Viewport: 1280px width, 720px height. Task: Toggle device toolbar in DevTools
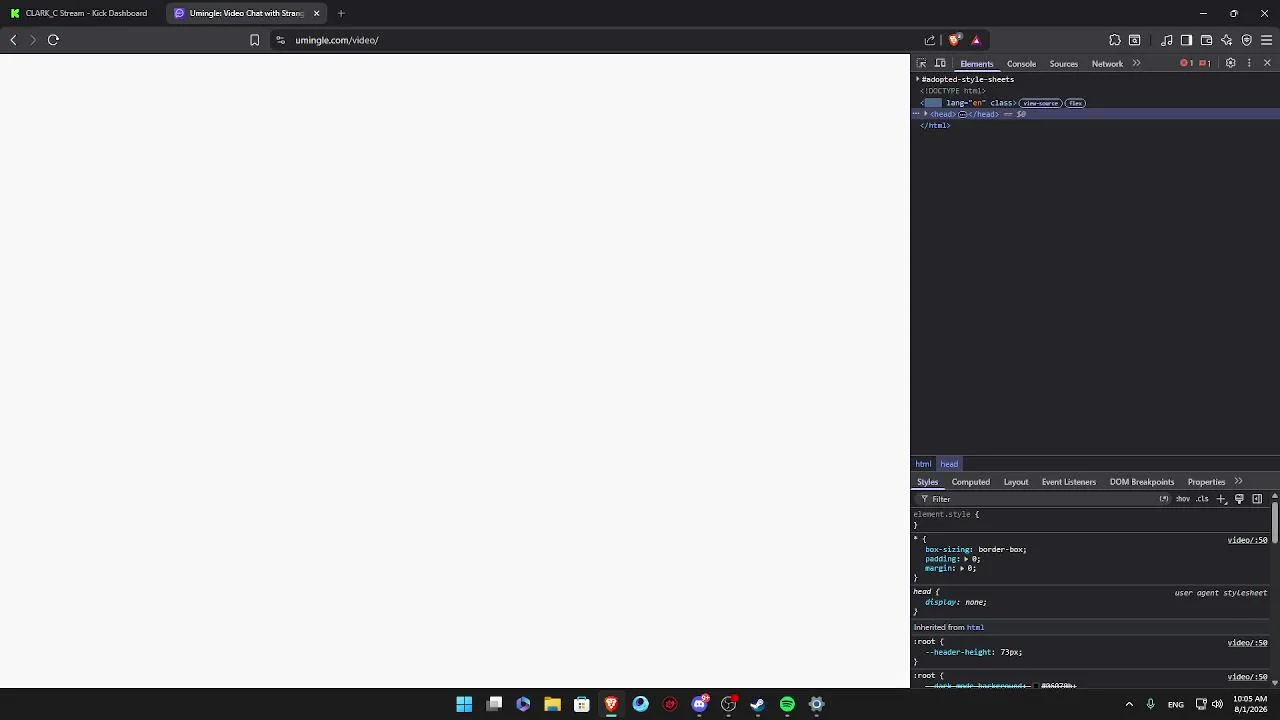(x=940, y=63)
